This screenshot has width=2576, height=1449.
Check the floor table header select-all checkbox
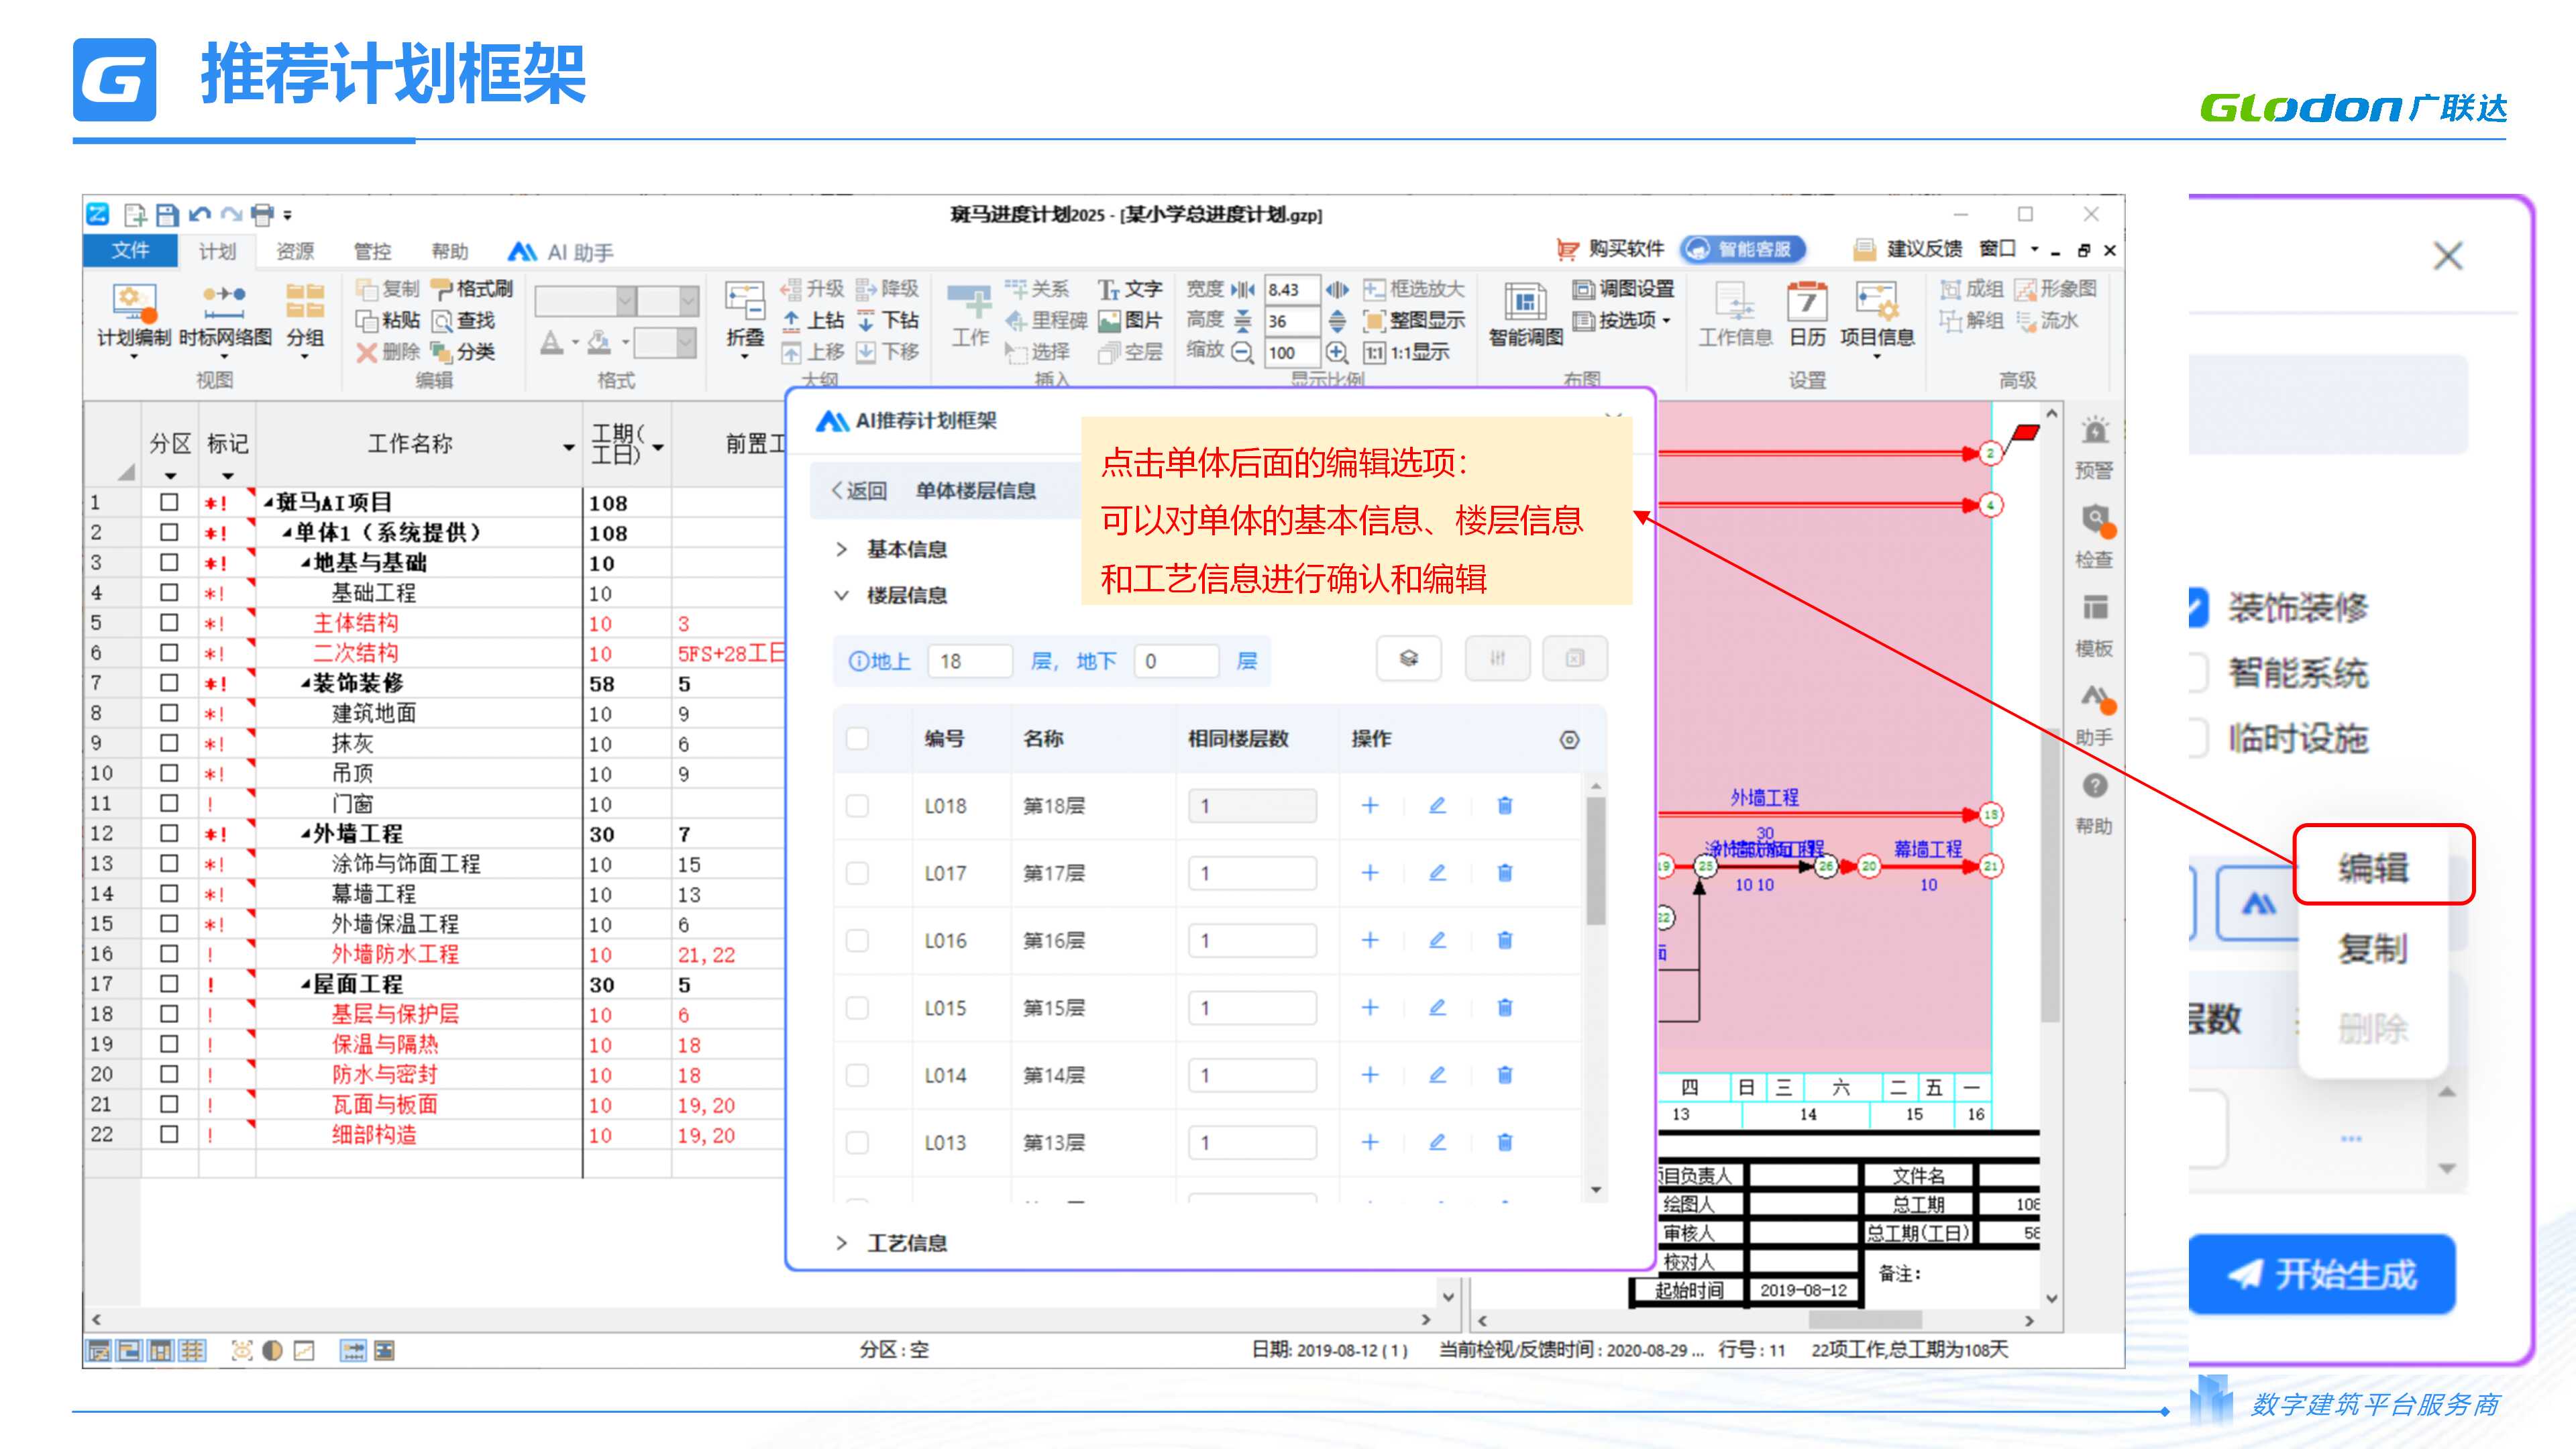857,739
